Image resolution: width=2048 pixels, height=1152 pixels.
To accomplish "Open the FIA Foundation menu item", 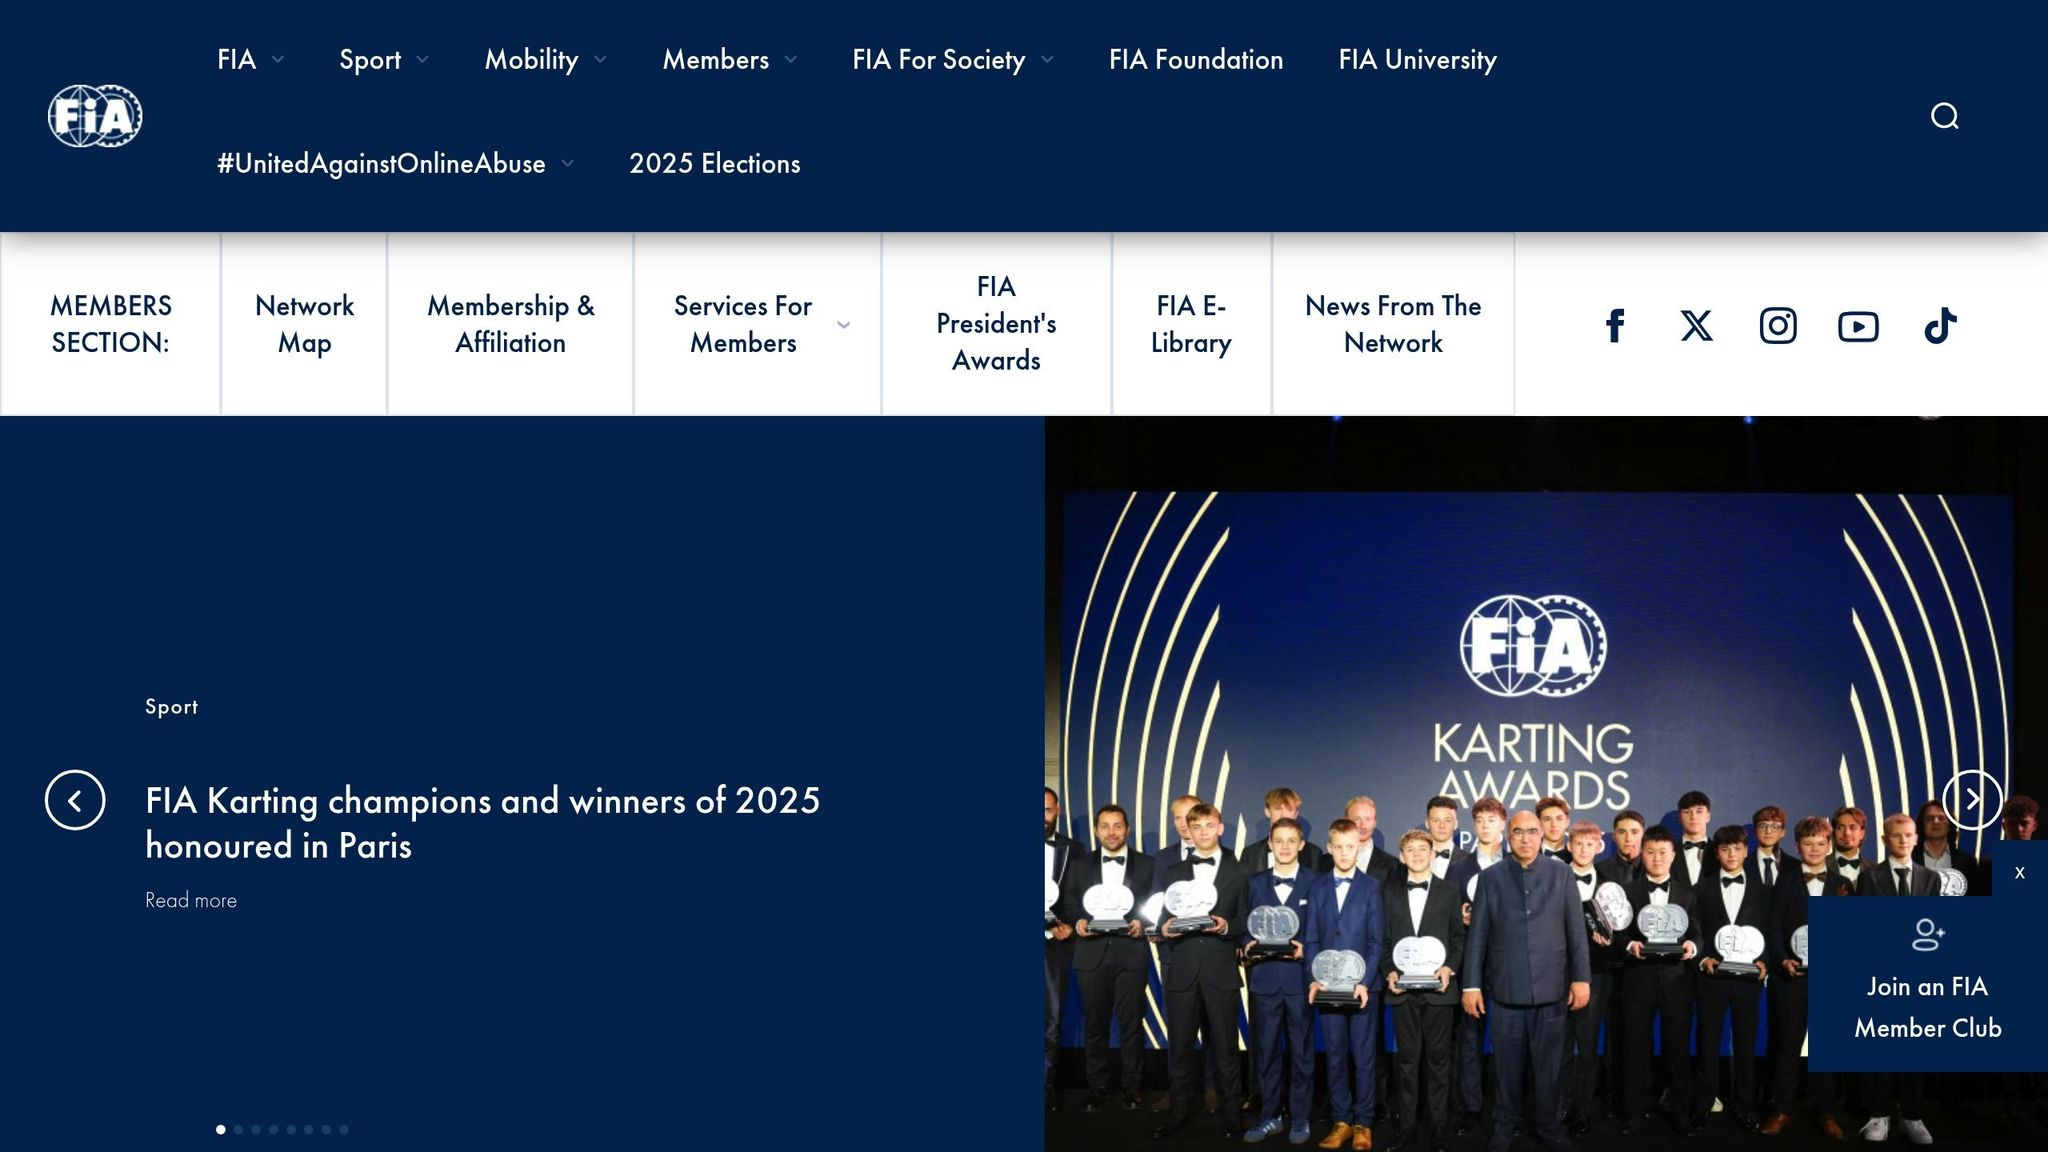I will 1196,60.
